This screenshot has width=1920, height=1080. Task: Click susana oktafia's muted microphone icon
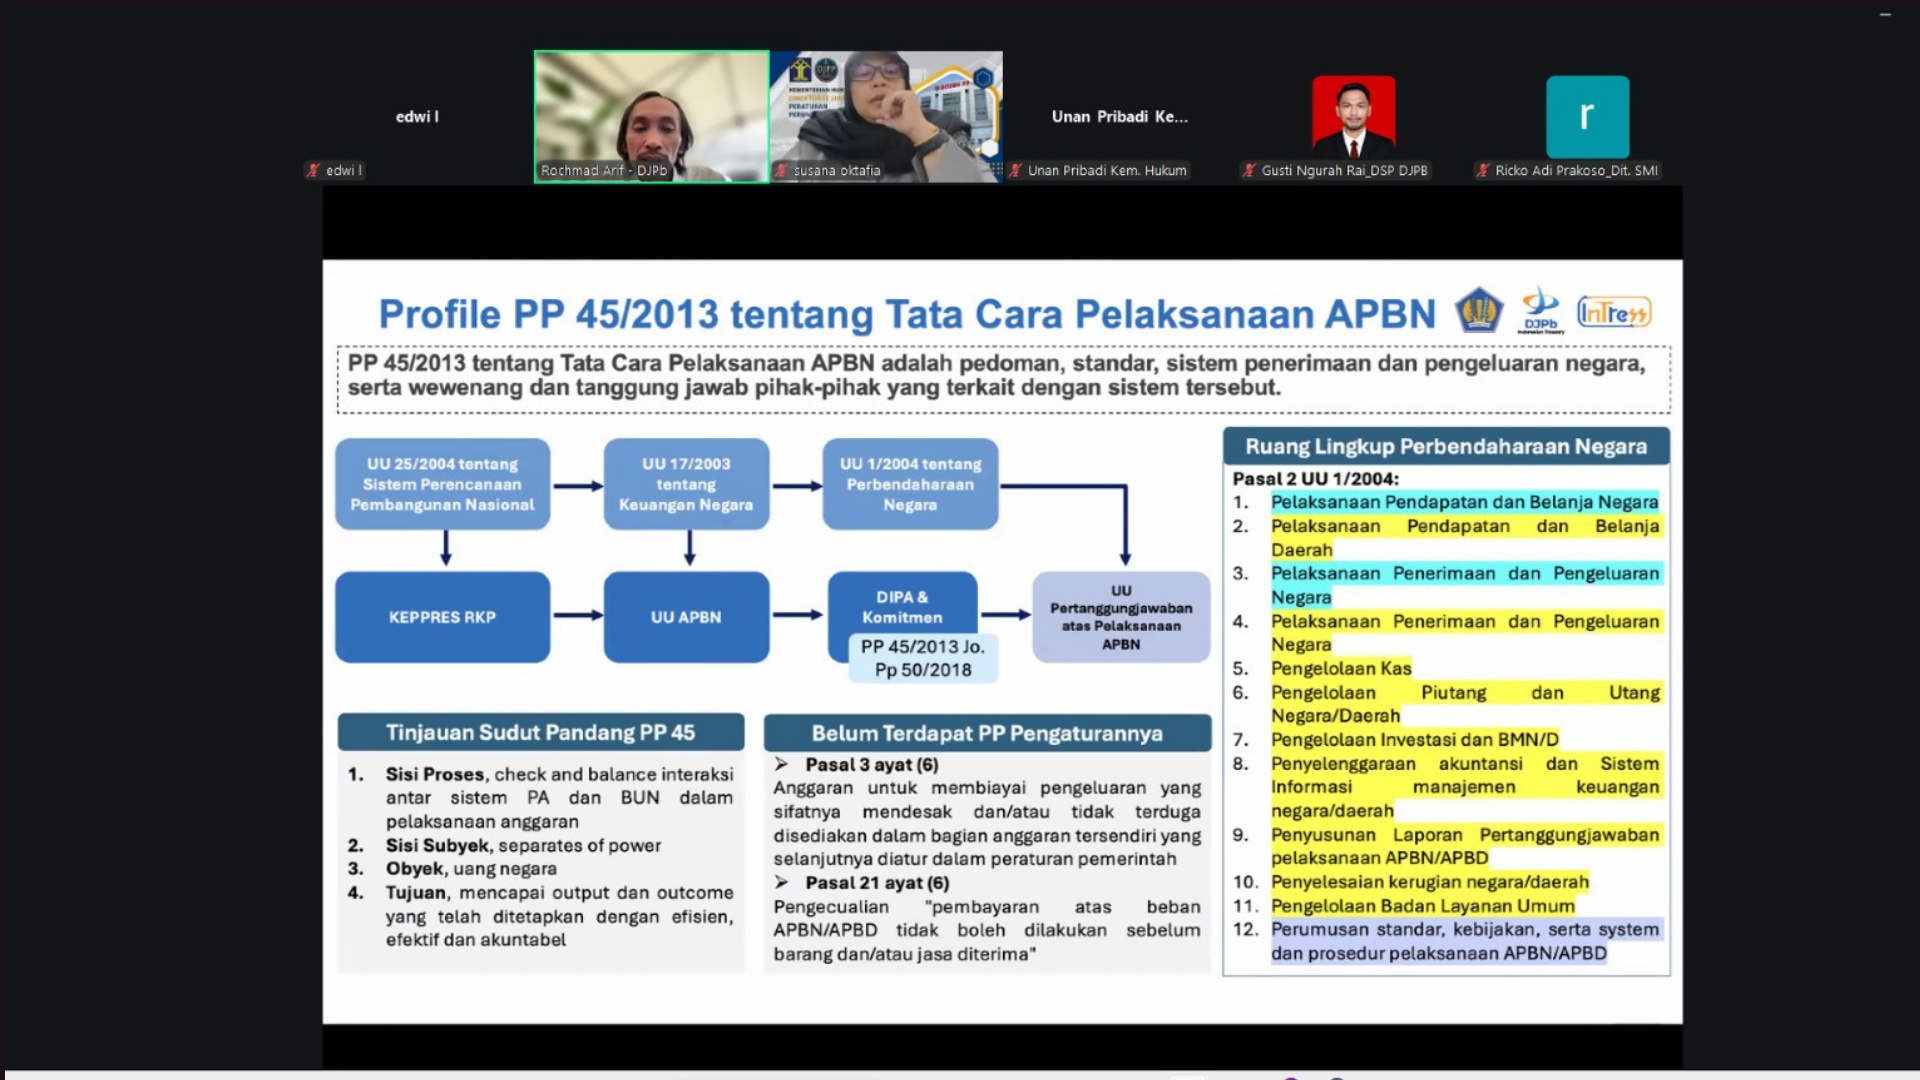782,171
